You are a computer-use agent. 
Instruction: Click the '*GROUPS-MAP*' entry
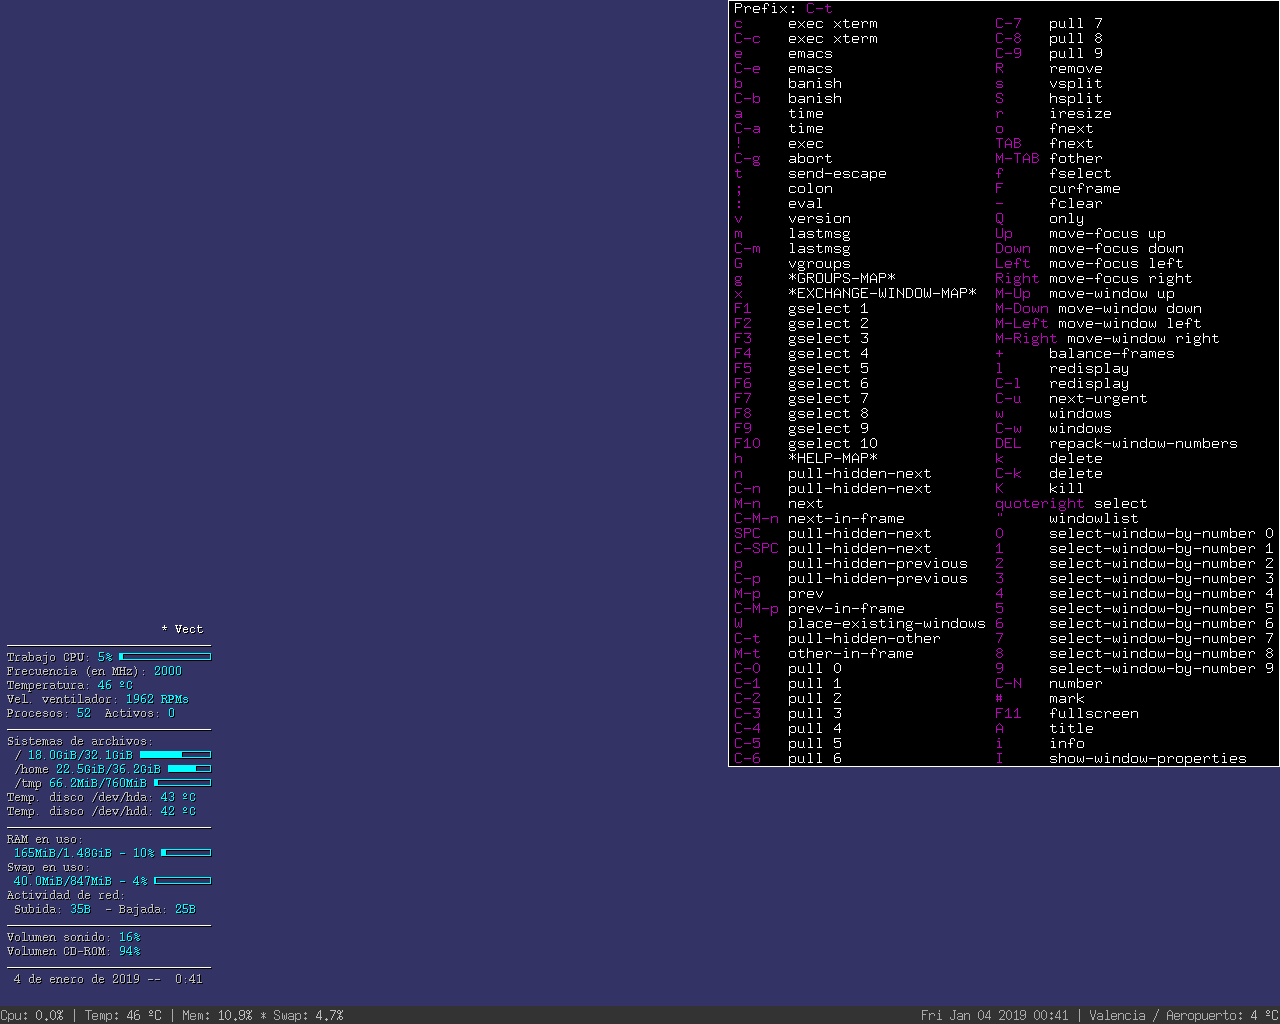(842, 278)
